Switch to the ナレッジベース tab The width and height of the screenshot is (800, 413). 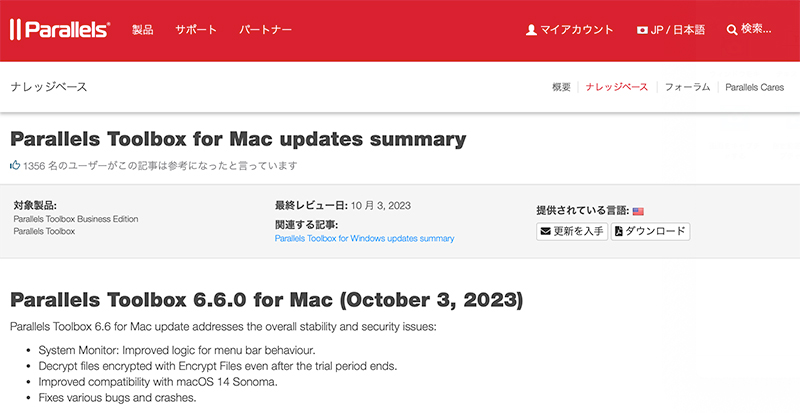click(x=617, y=87)
